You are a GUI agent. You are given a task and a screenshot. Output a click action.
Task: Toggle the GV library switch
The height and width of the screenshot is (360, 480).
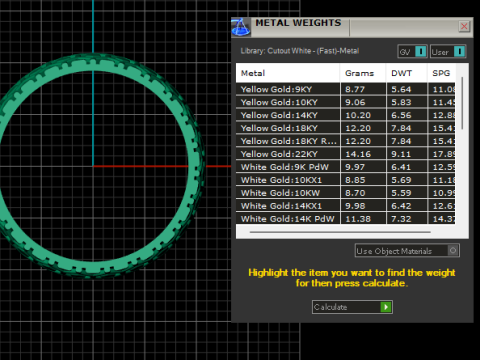pyautogui.click(x=412, y=52)
